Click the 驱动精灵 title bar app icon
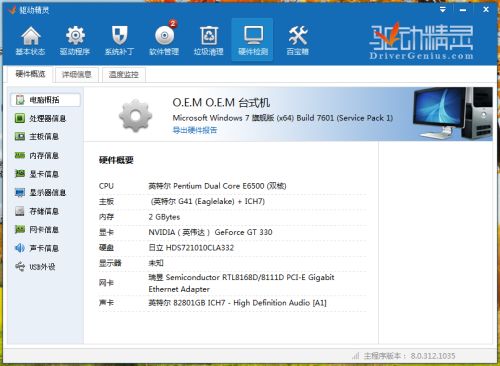 pos(12,10)
